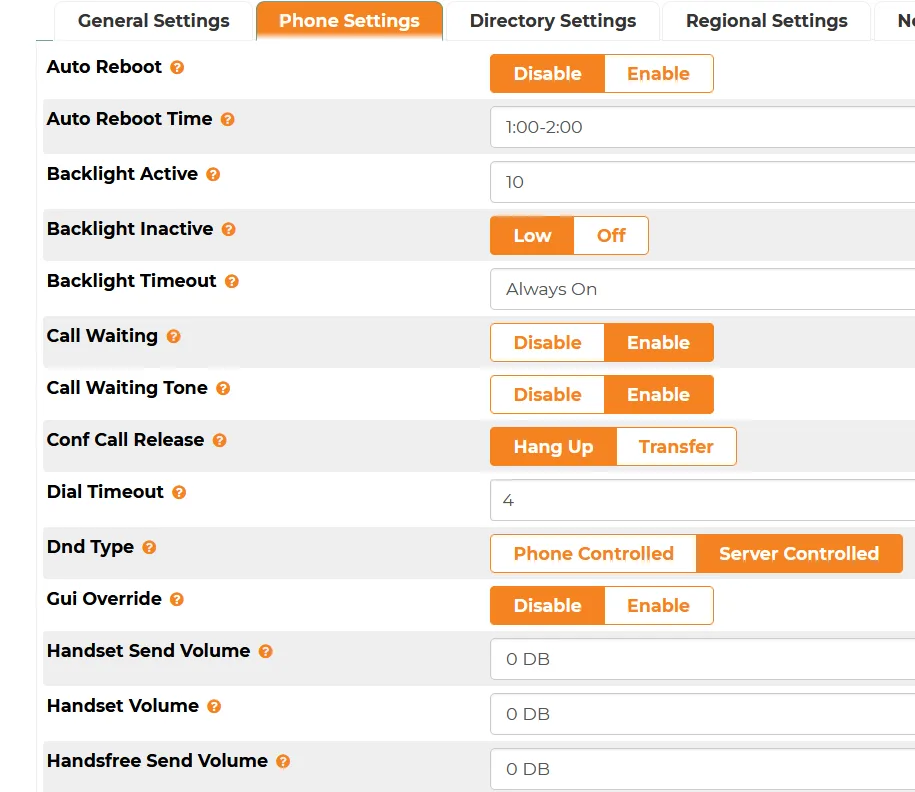This screenshot has height=792, width=915.
Task: Open Conf Call Release help icon
Action: click(x=219, y=440)
